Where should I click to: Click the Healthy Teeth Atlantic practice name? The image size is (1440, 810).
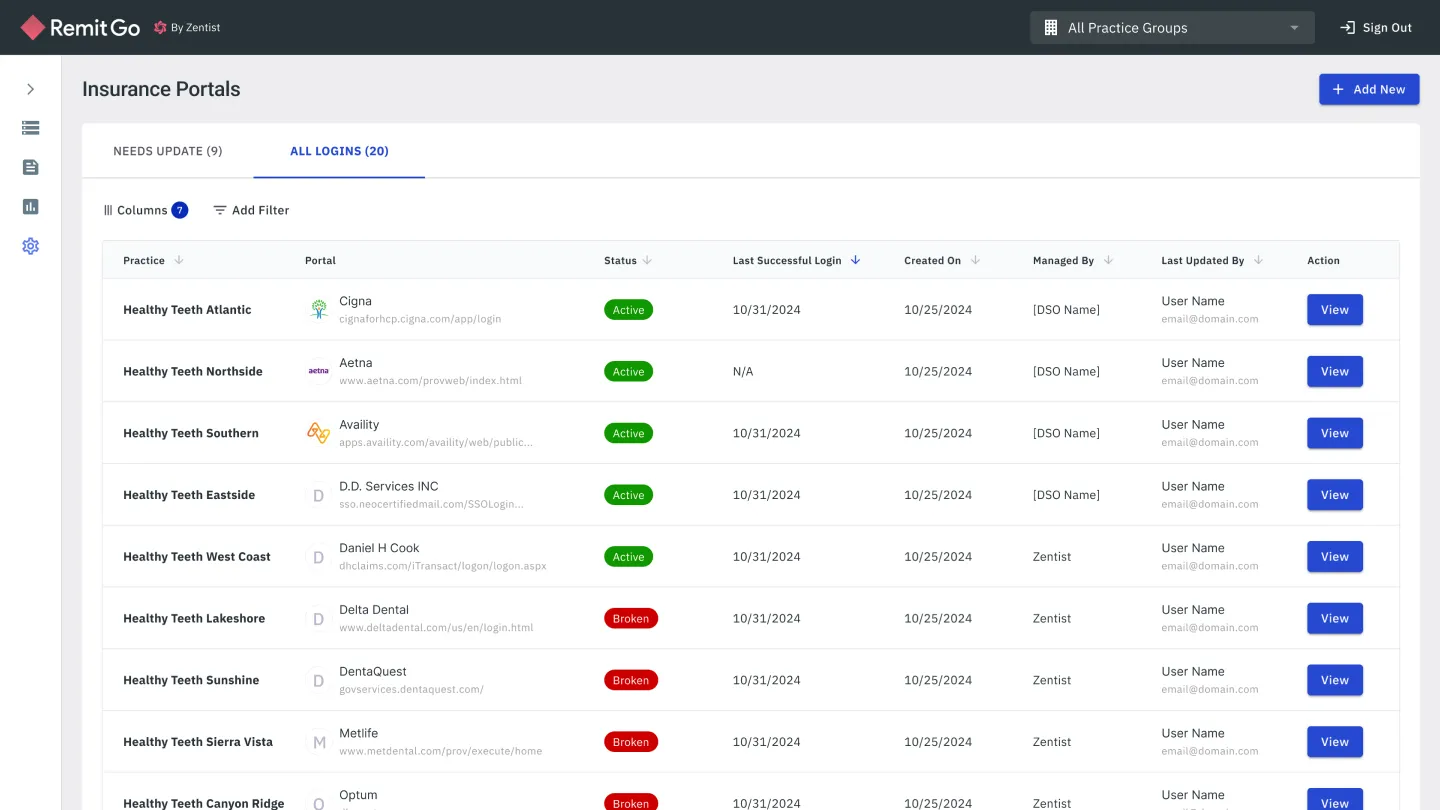(187, 310)
